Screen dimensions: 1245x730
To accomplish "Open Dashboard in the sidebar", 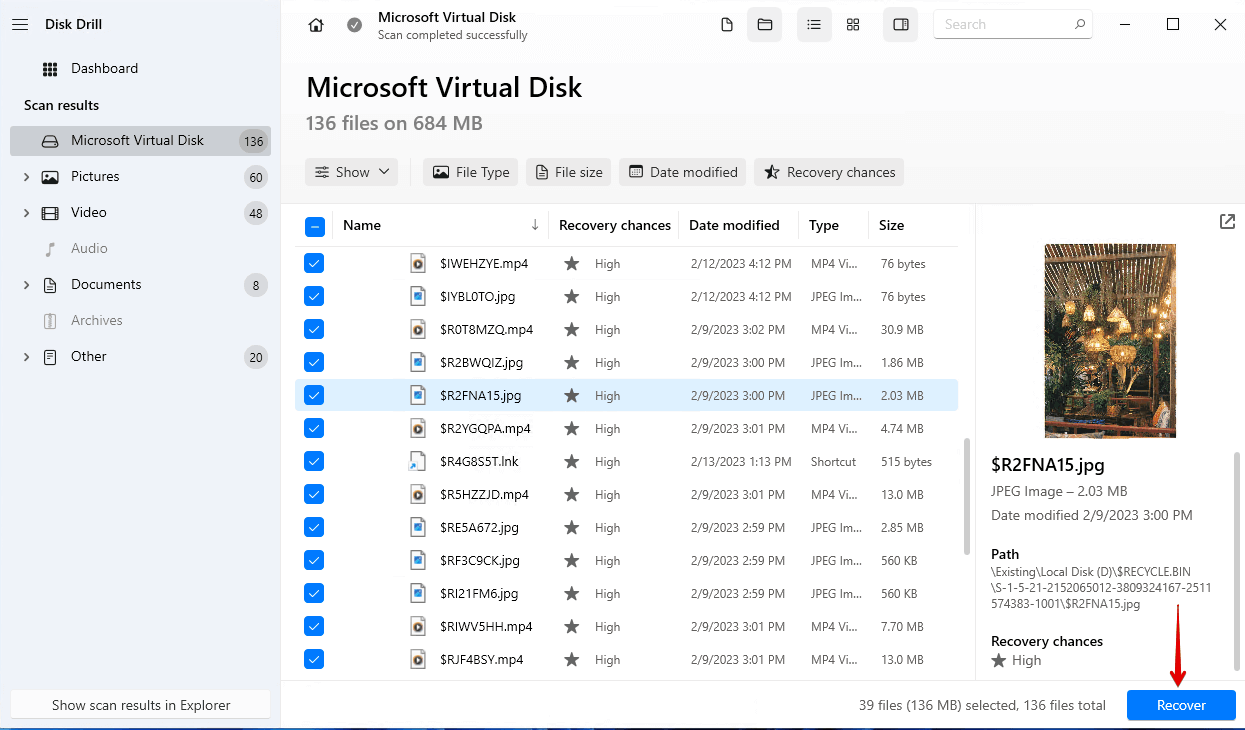I will 104,69.
